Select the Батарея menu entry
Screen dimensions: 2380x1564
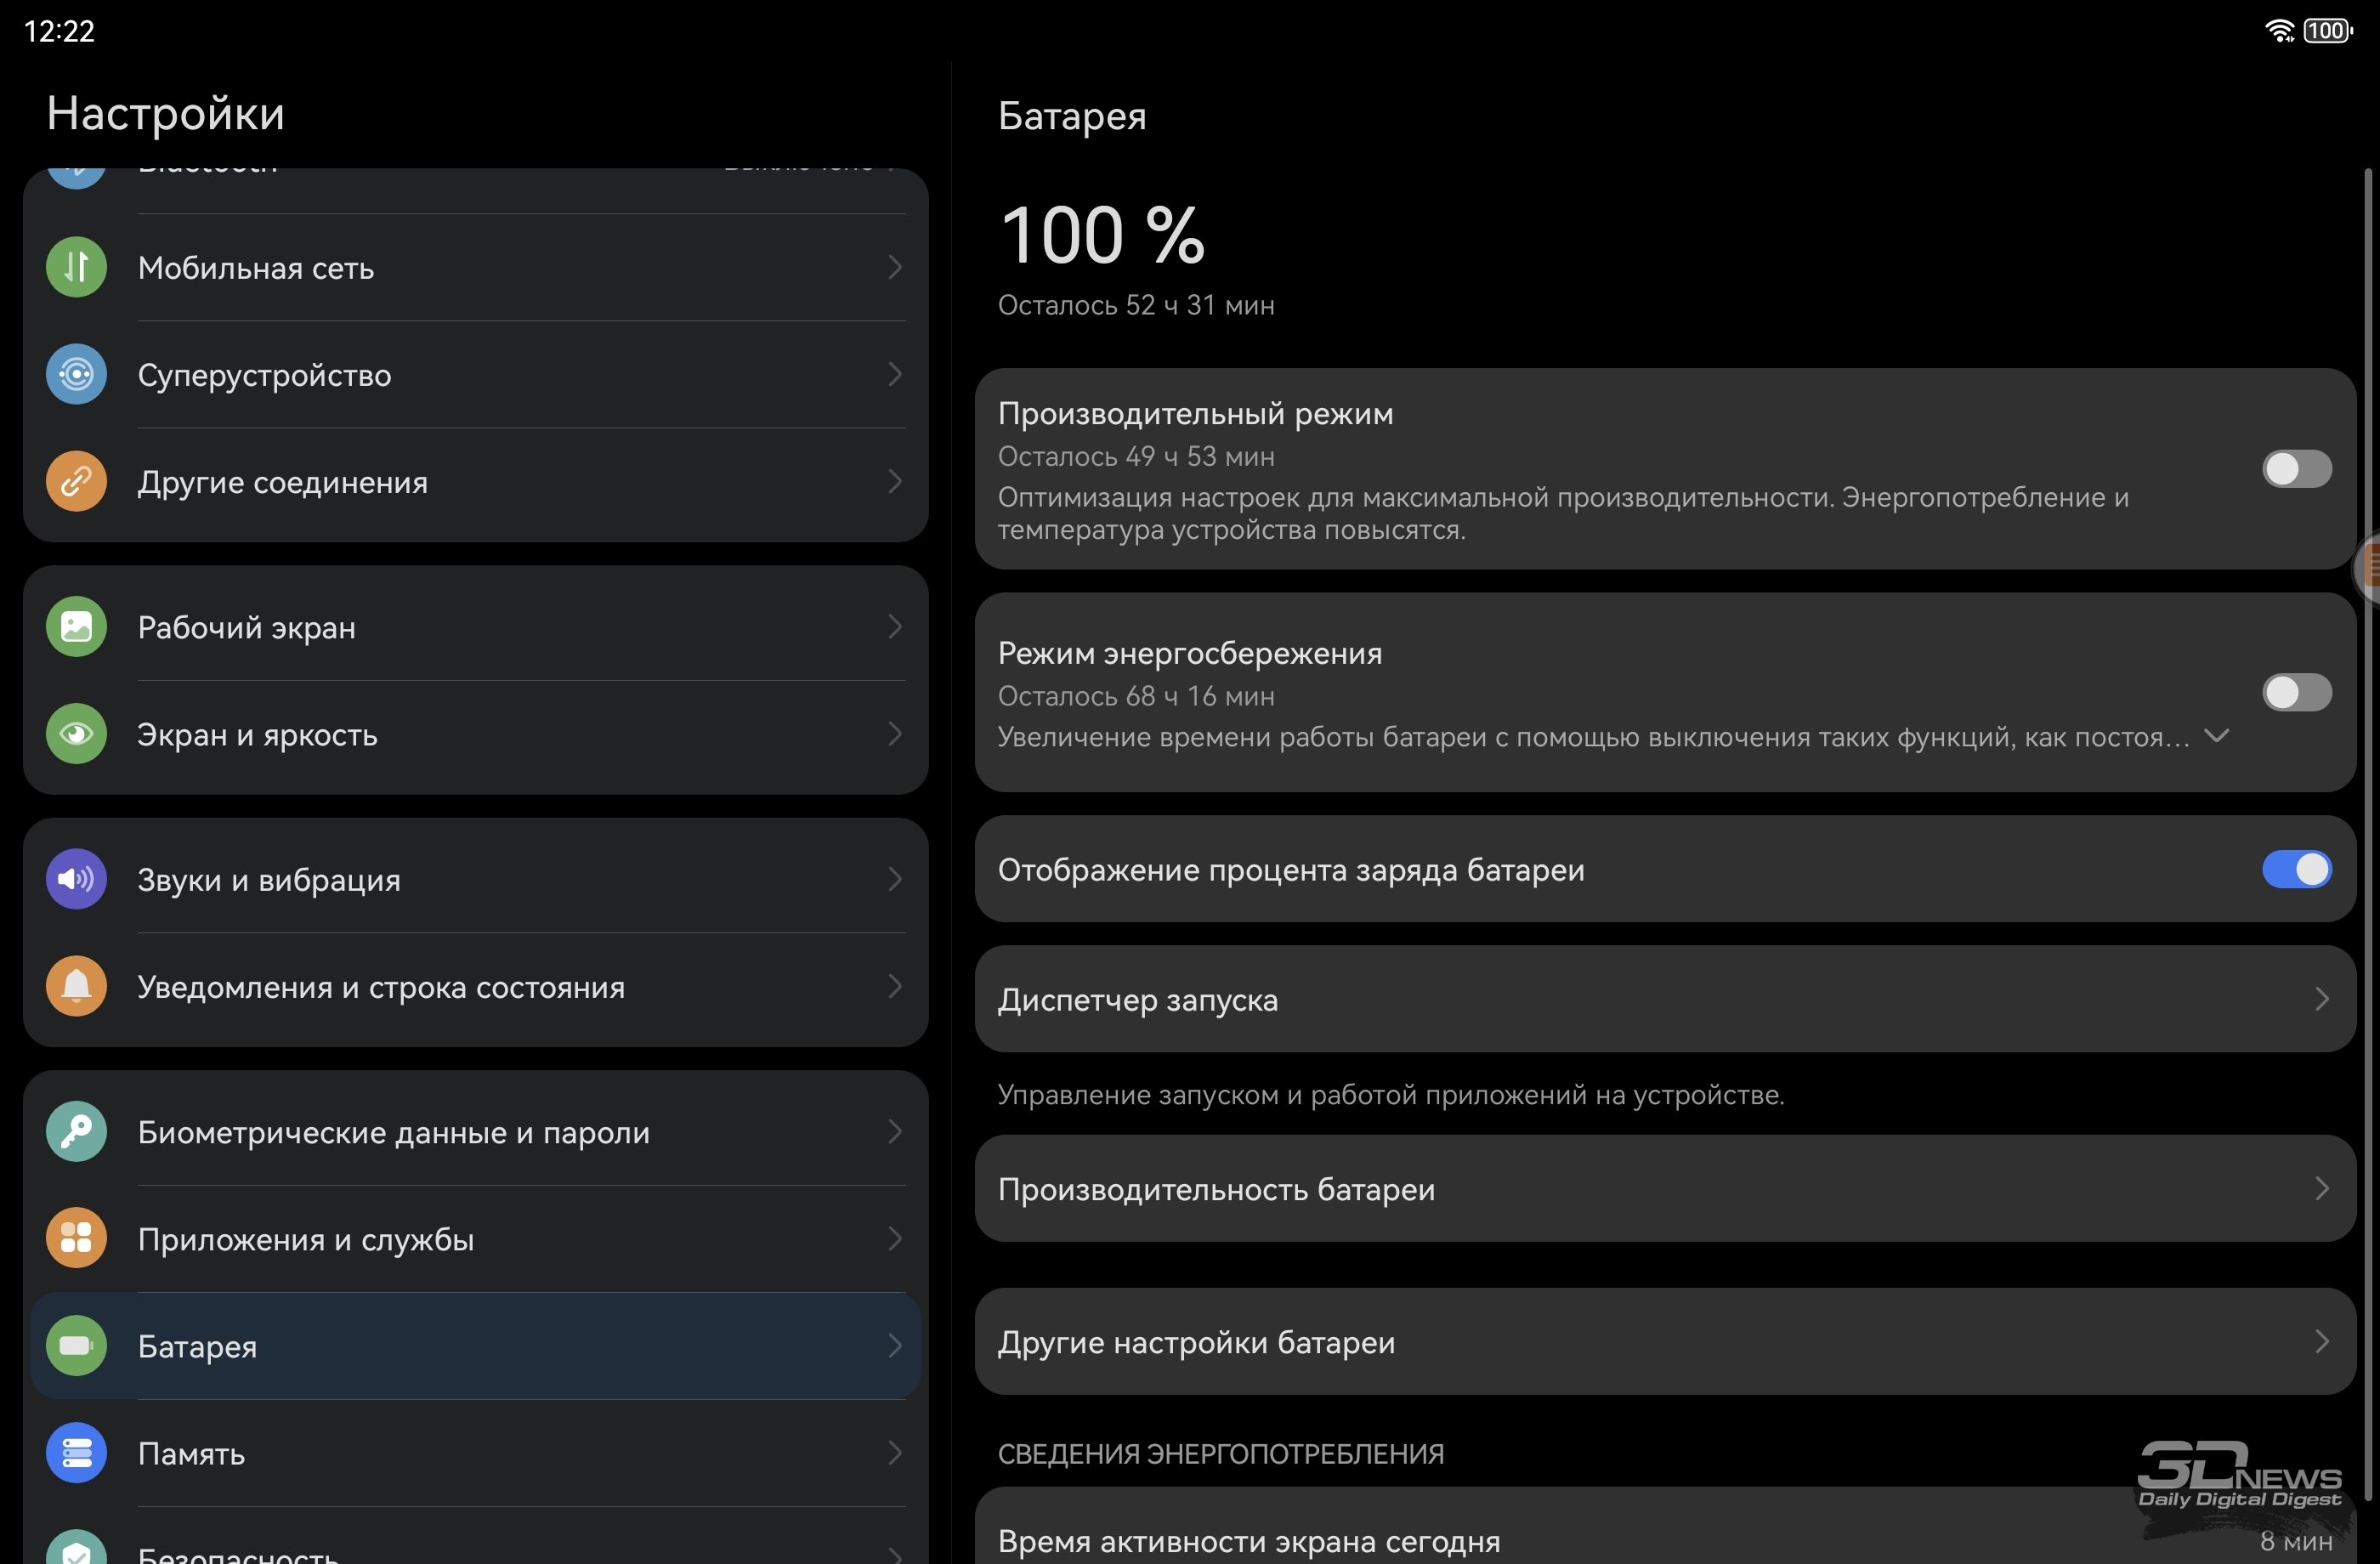pos(476,1345)
